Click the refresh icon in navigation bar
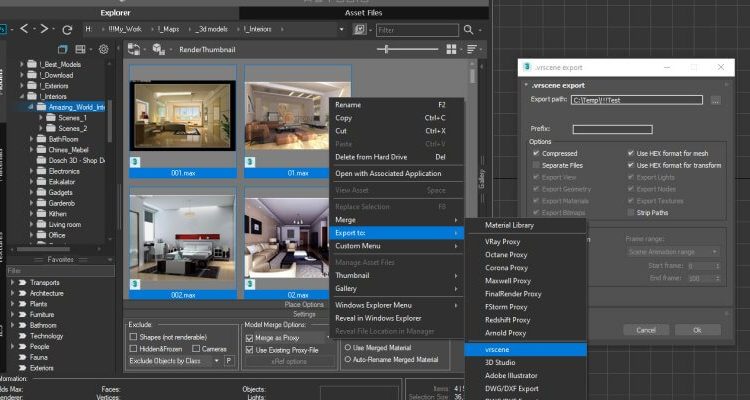The image size is (750, 400). (x=69, y=30)
